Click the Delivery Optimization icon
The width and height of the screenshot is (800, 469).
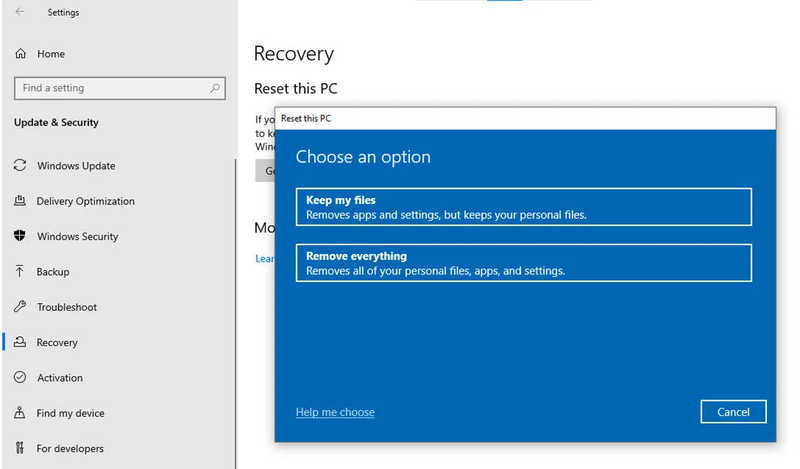[x=20, y=201]
